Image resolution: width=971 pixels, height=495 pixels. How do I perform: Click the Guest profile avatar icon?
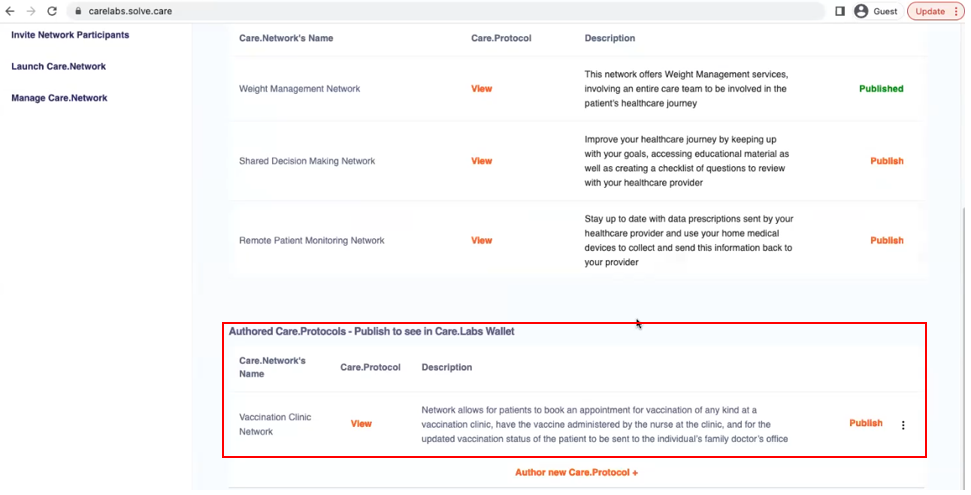[x=861, y=11]
